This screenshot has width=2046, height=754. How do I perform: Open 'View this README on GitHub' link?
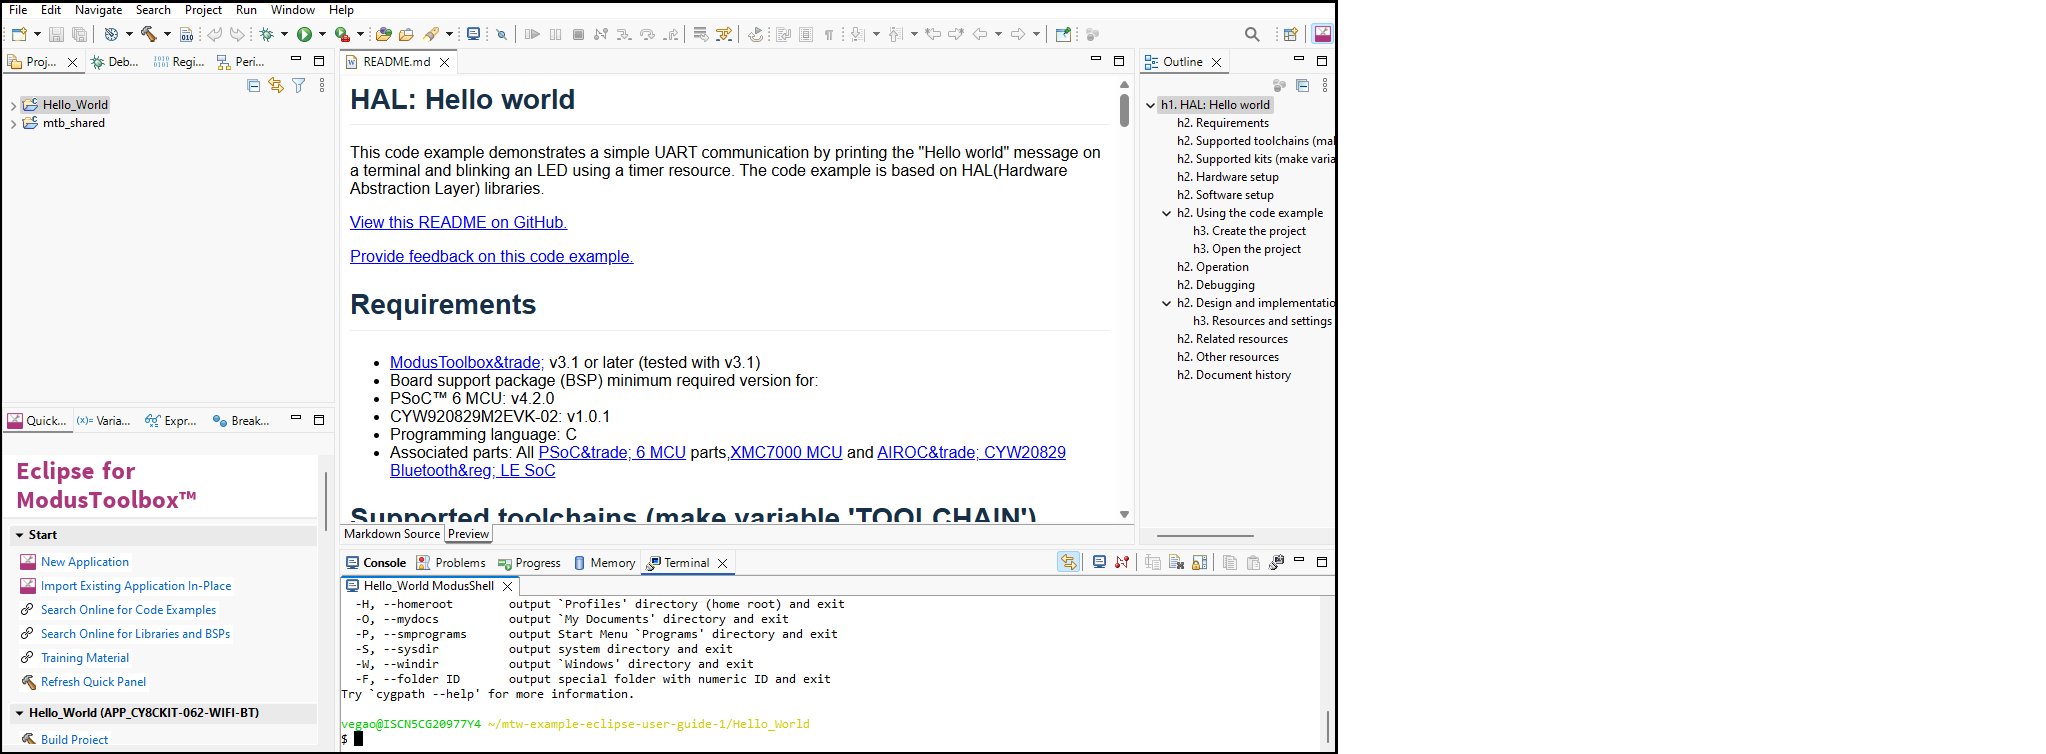[x=458, y=223]
